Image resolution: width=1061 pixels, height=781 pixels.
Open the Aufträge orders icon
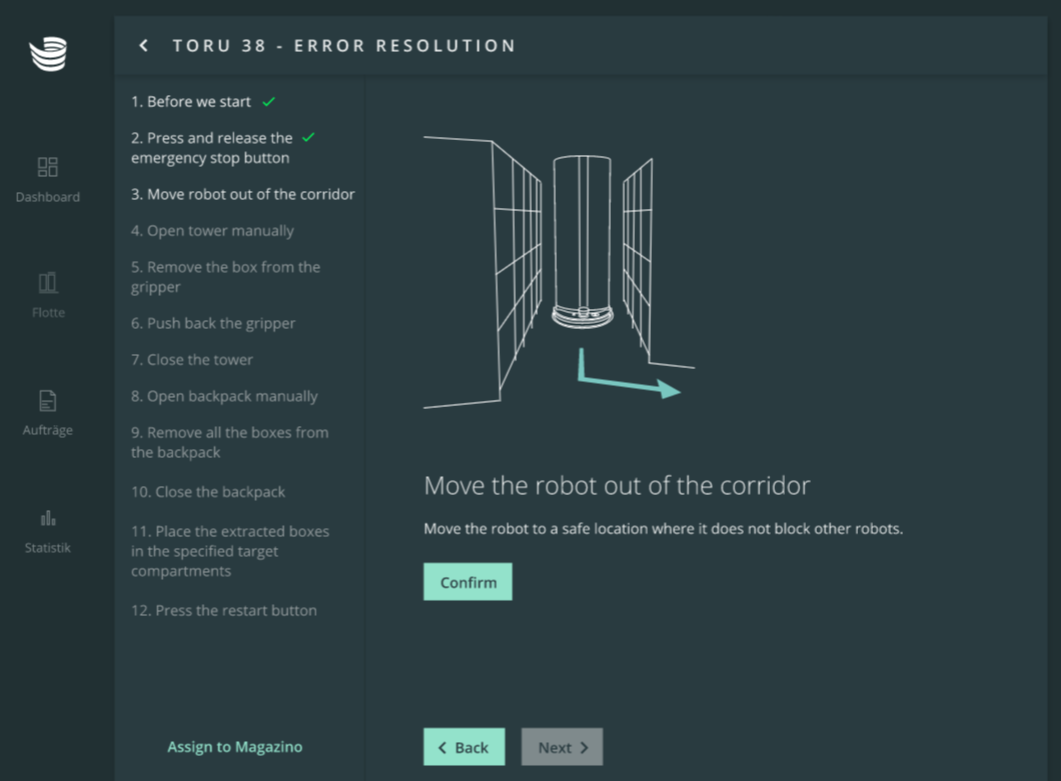(48, 401)
